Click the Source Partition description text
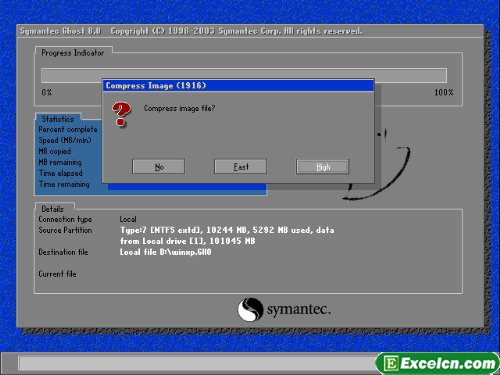The height and width of the screenshot is (375, 500). [x=227, y=235]
